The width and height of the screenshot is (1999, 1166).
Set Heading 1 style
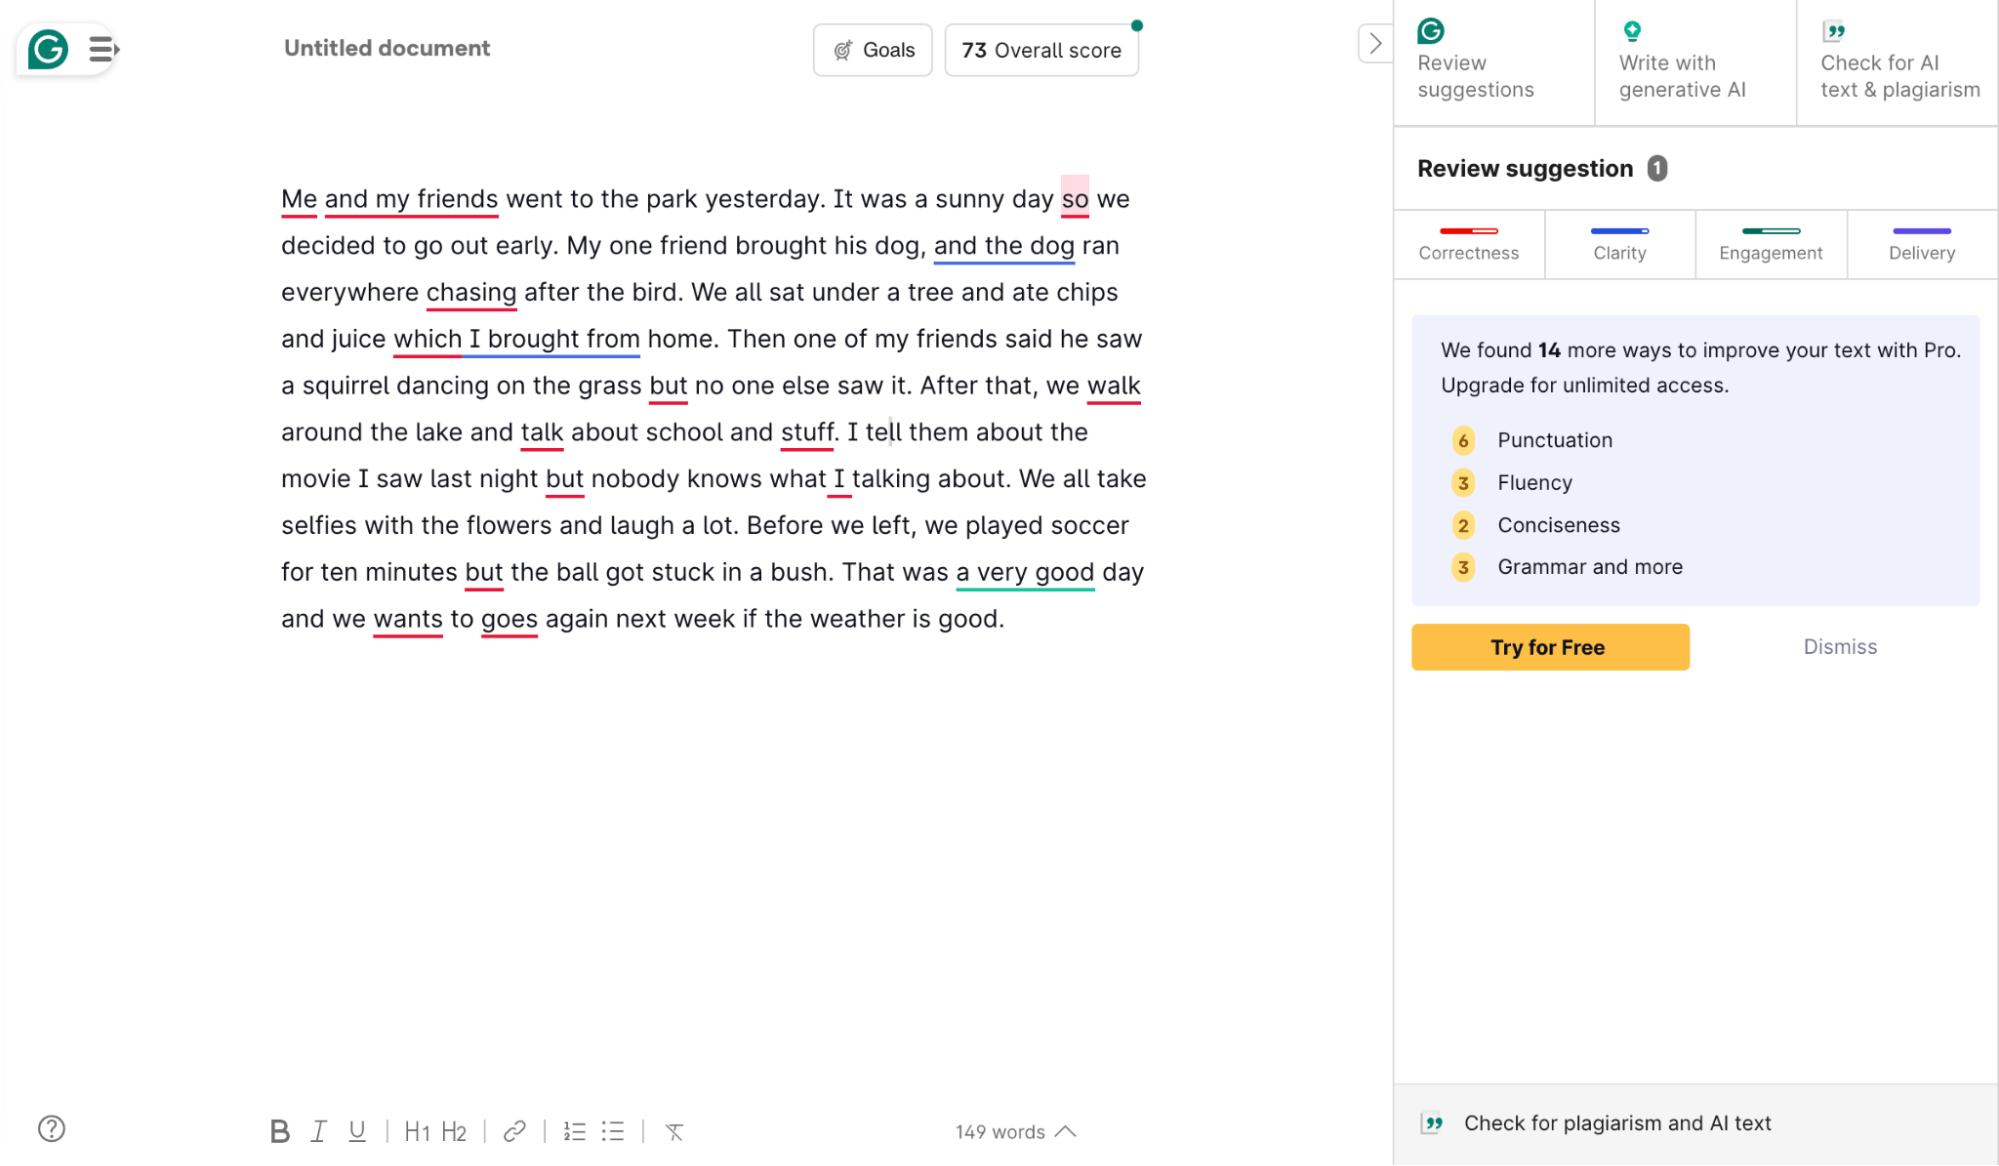click(417, 1131)
